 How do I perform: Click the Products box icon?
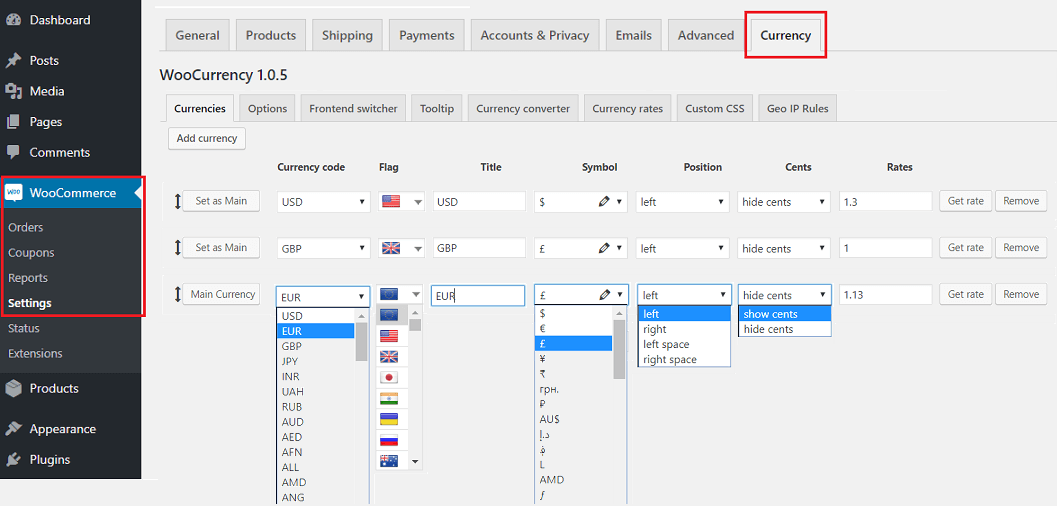point(14,389)
